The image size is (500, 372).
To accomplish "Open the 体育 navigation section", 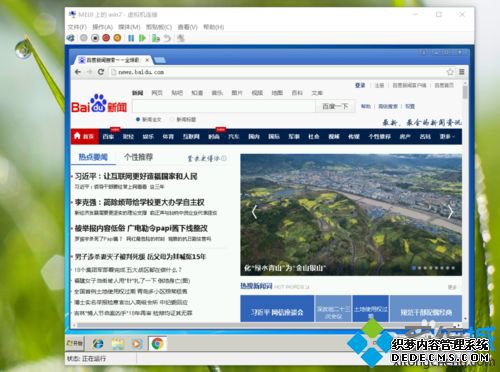I will pos(168,136).
